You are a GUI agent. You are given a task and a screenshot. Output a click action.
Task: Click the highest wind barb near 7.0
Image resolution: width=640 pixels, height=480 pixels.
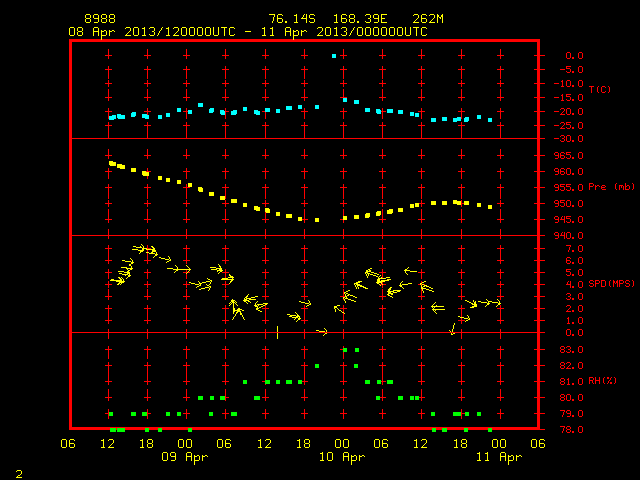click(x=139, y=248)
